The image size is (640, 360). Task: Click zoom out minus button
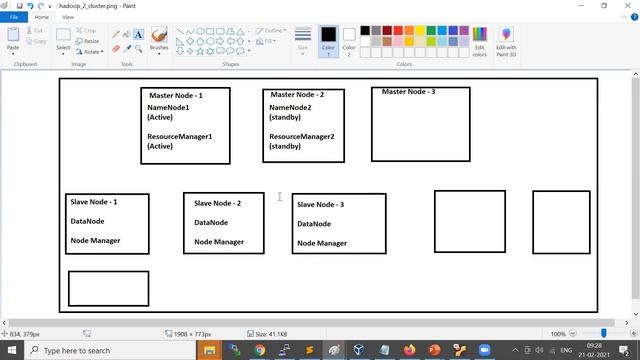[573, 333]
